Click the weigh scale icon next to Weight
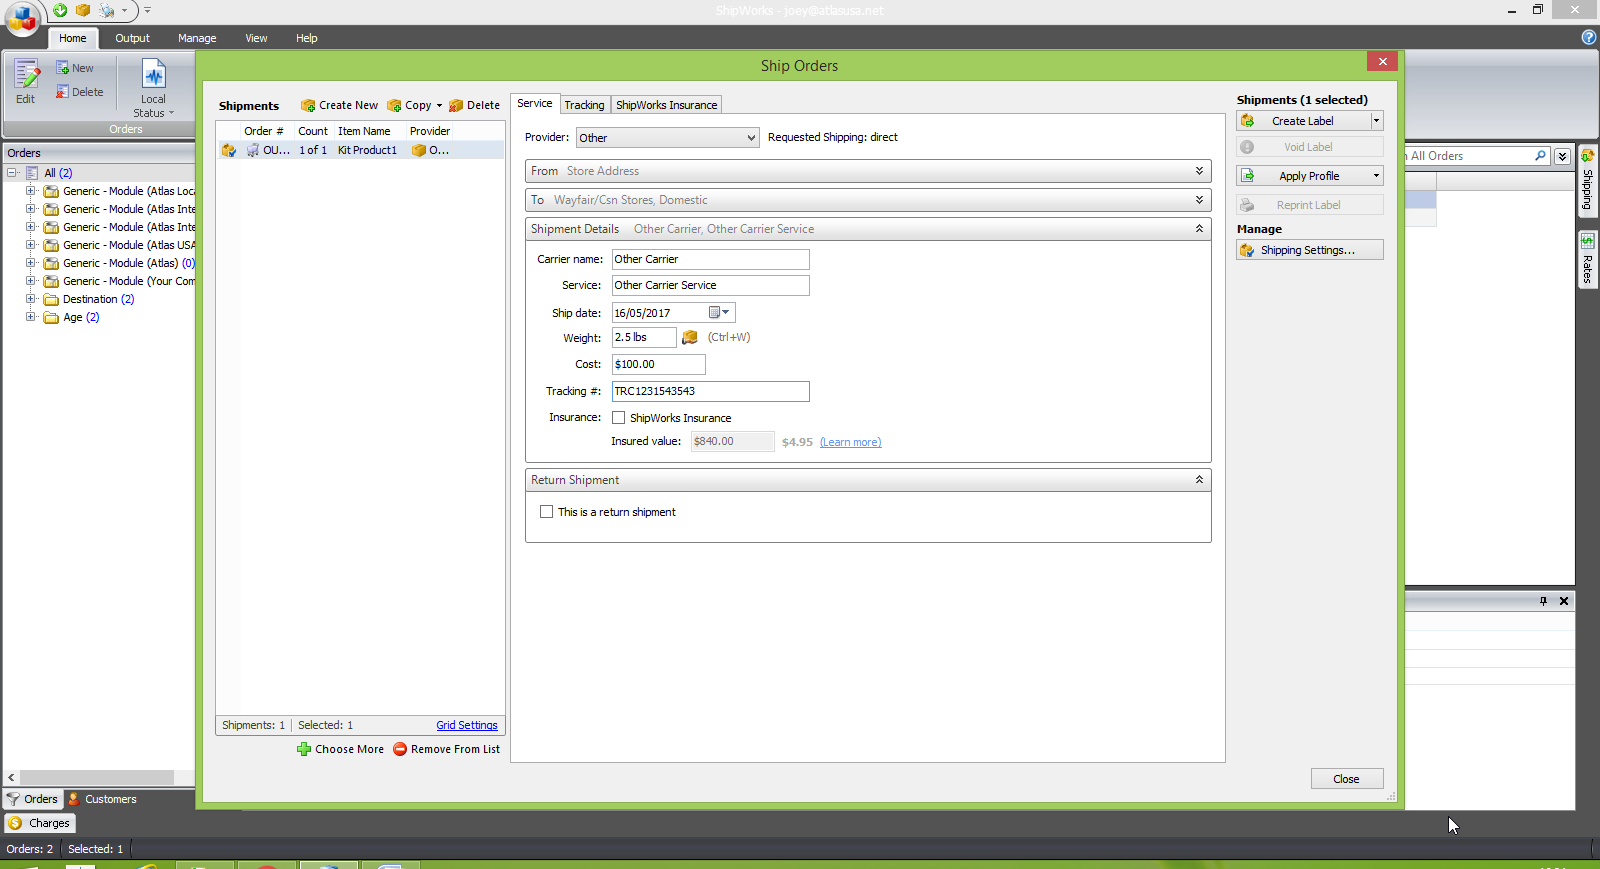The height and width of the screenshot is (869, 1600). (689, 338)
